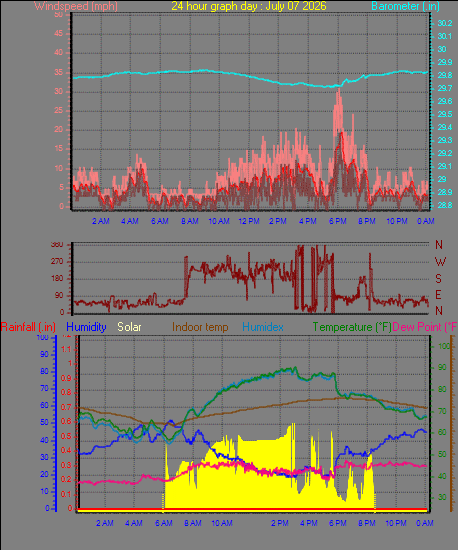This screenshot has width=458, height=550.
Task: Click the 270 value on wind direction axis
Action: 57,261
